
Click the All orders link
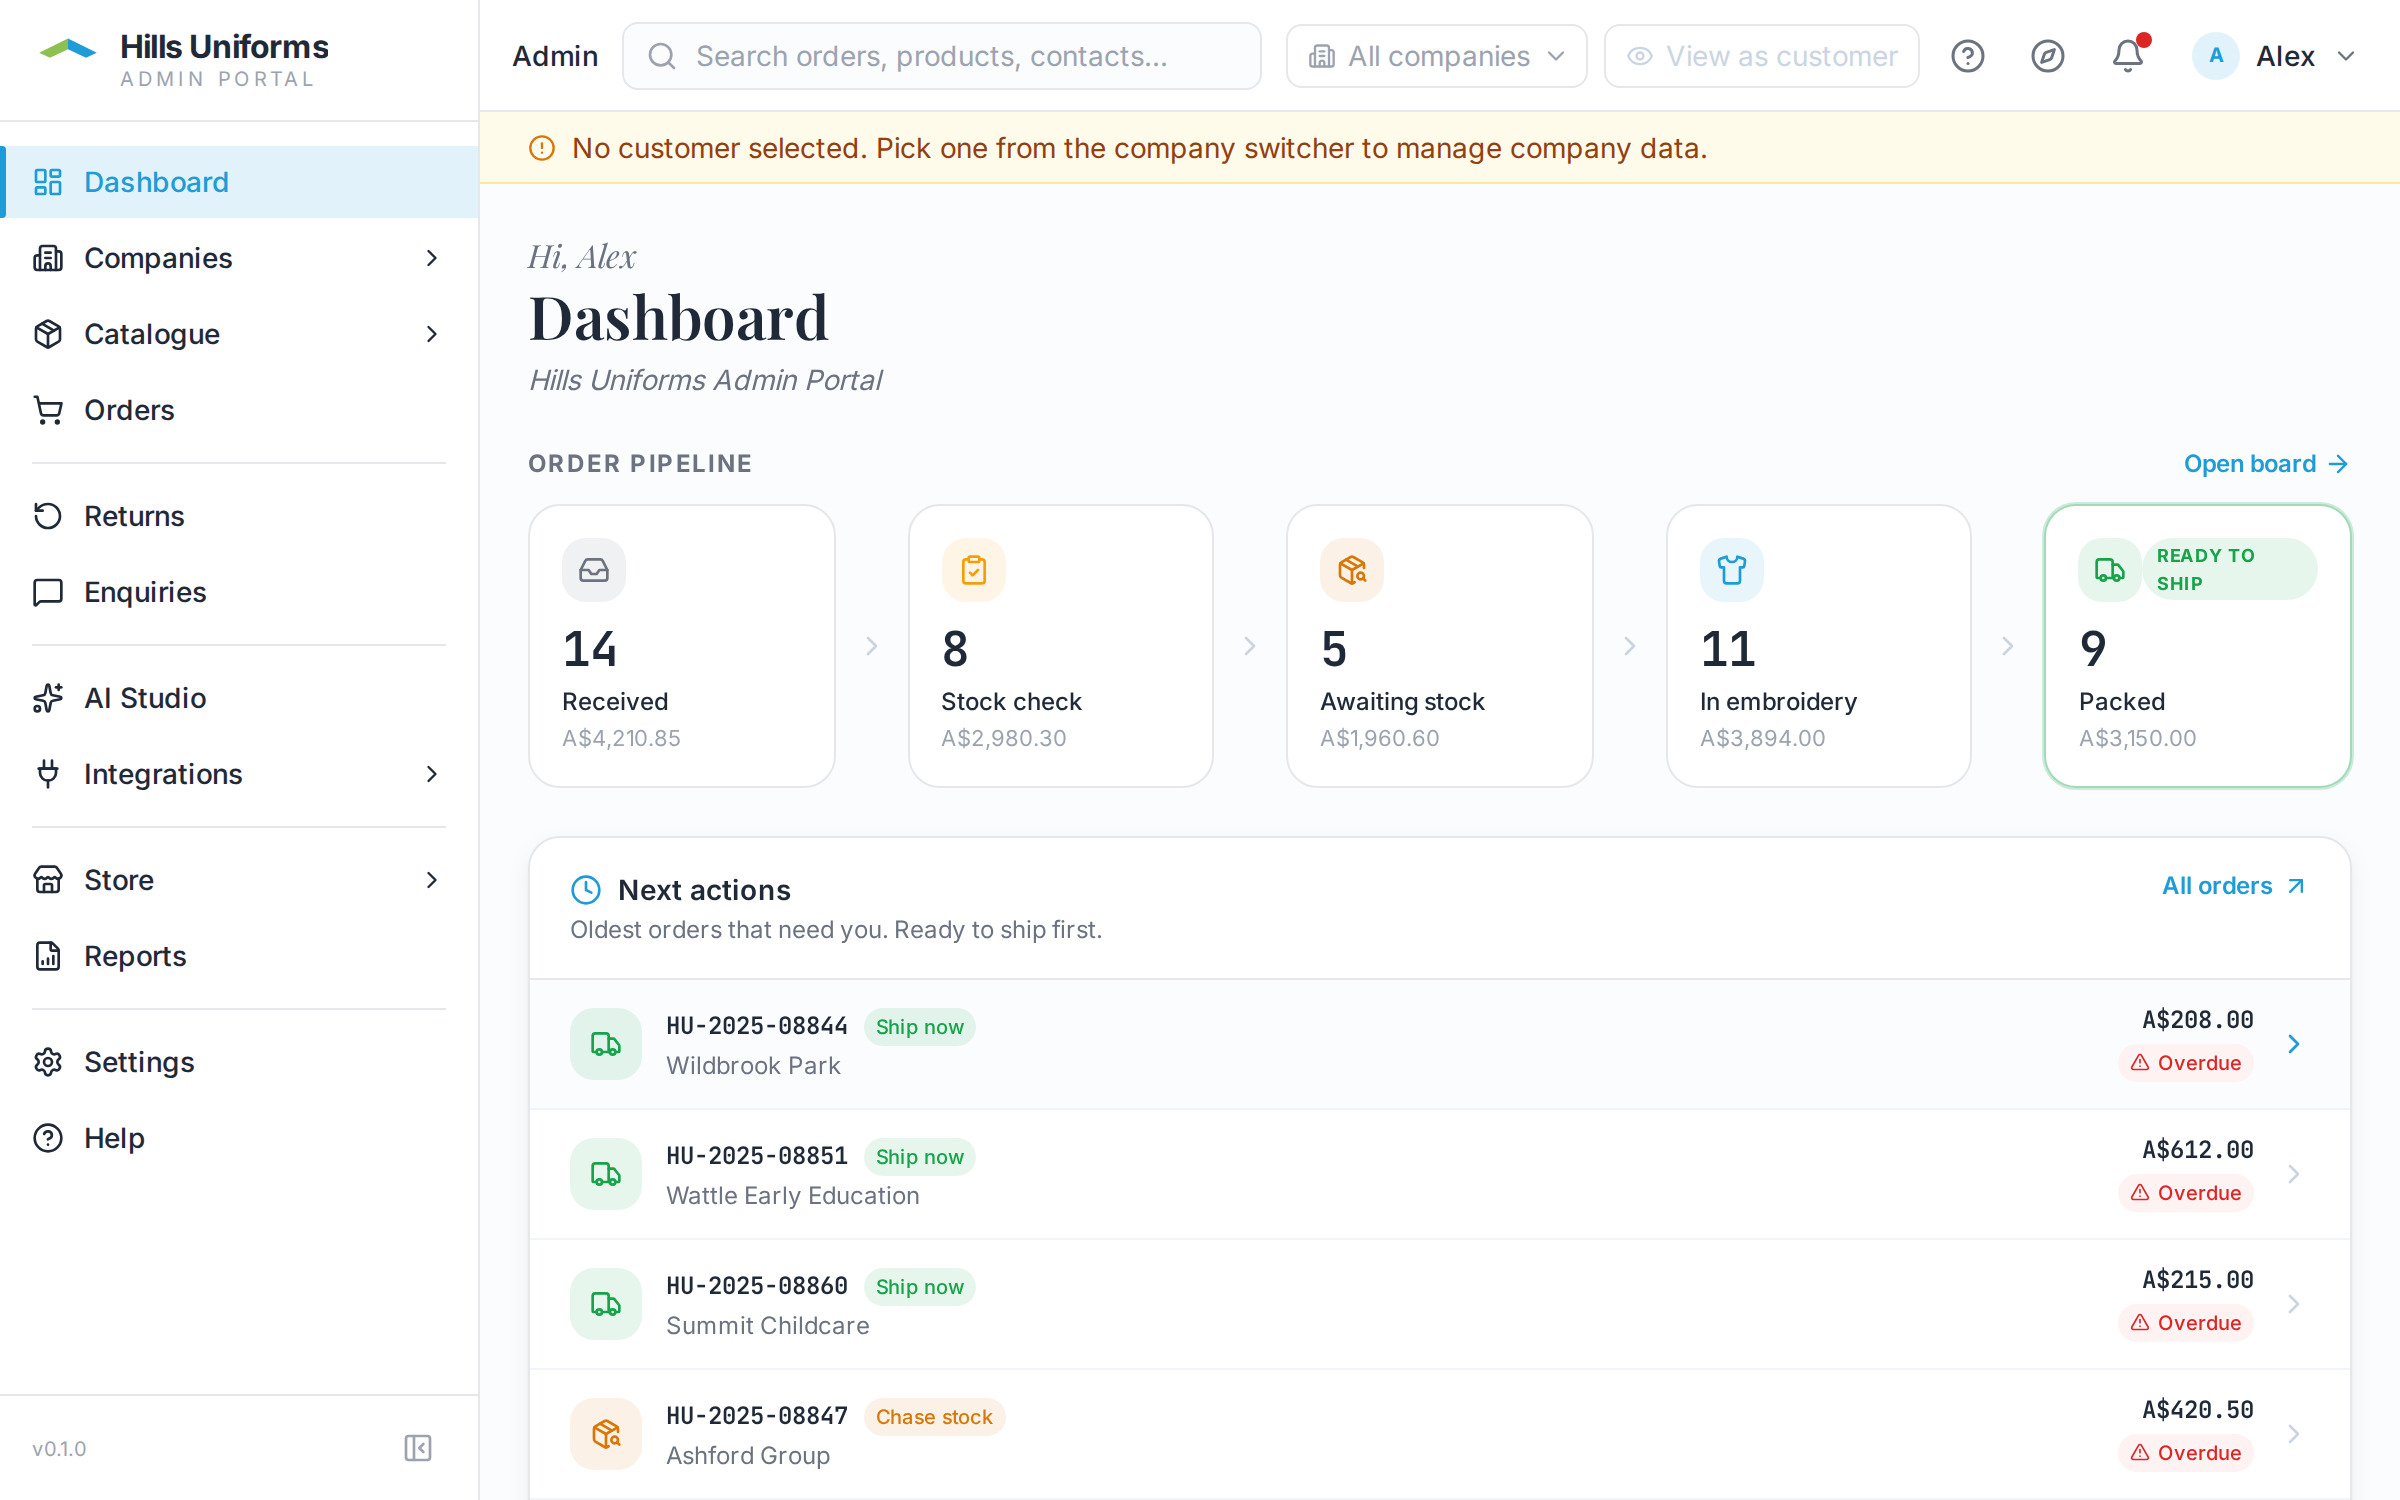click(2234, 886)
